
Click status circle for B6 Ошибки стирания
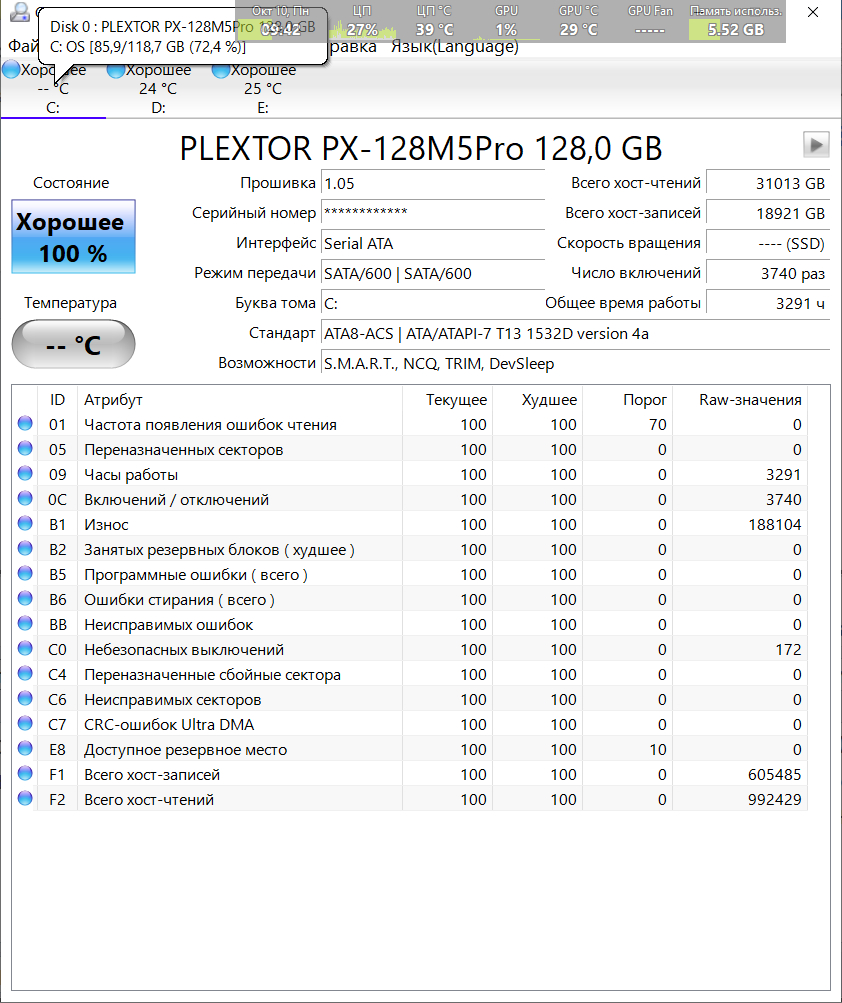[x=25, y=598]
